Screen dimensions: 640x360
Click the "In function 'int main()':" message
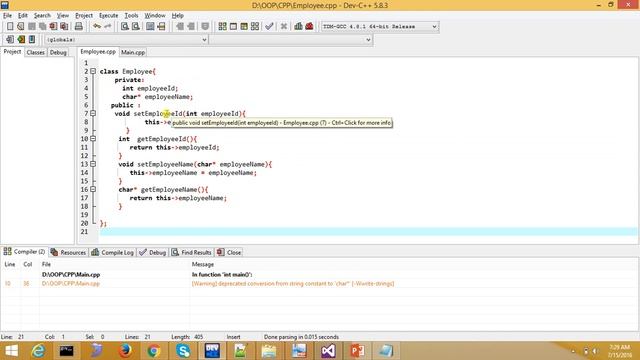pos(222,275)
